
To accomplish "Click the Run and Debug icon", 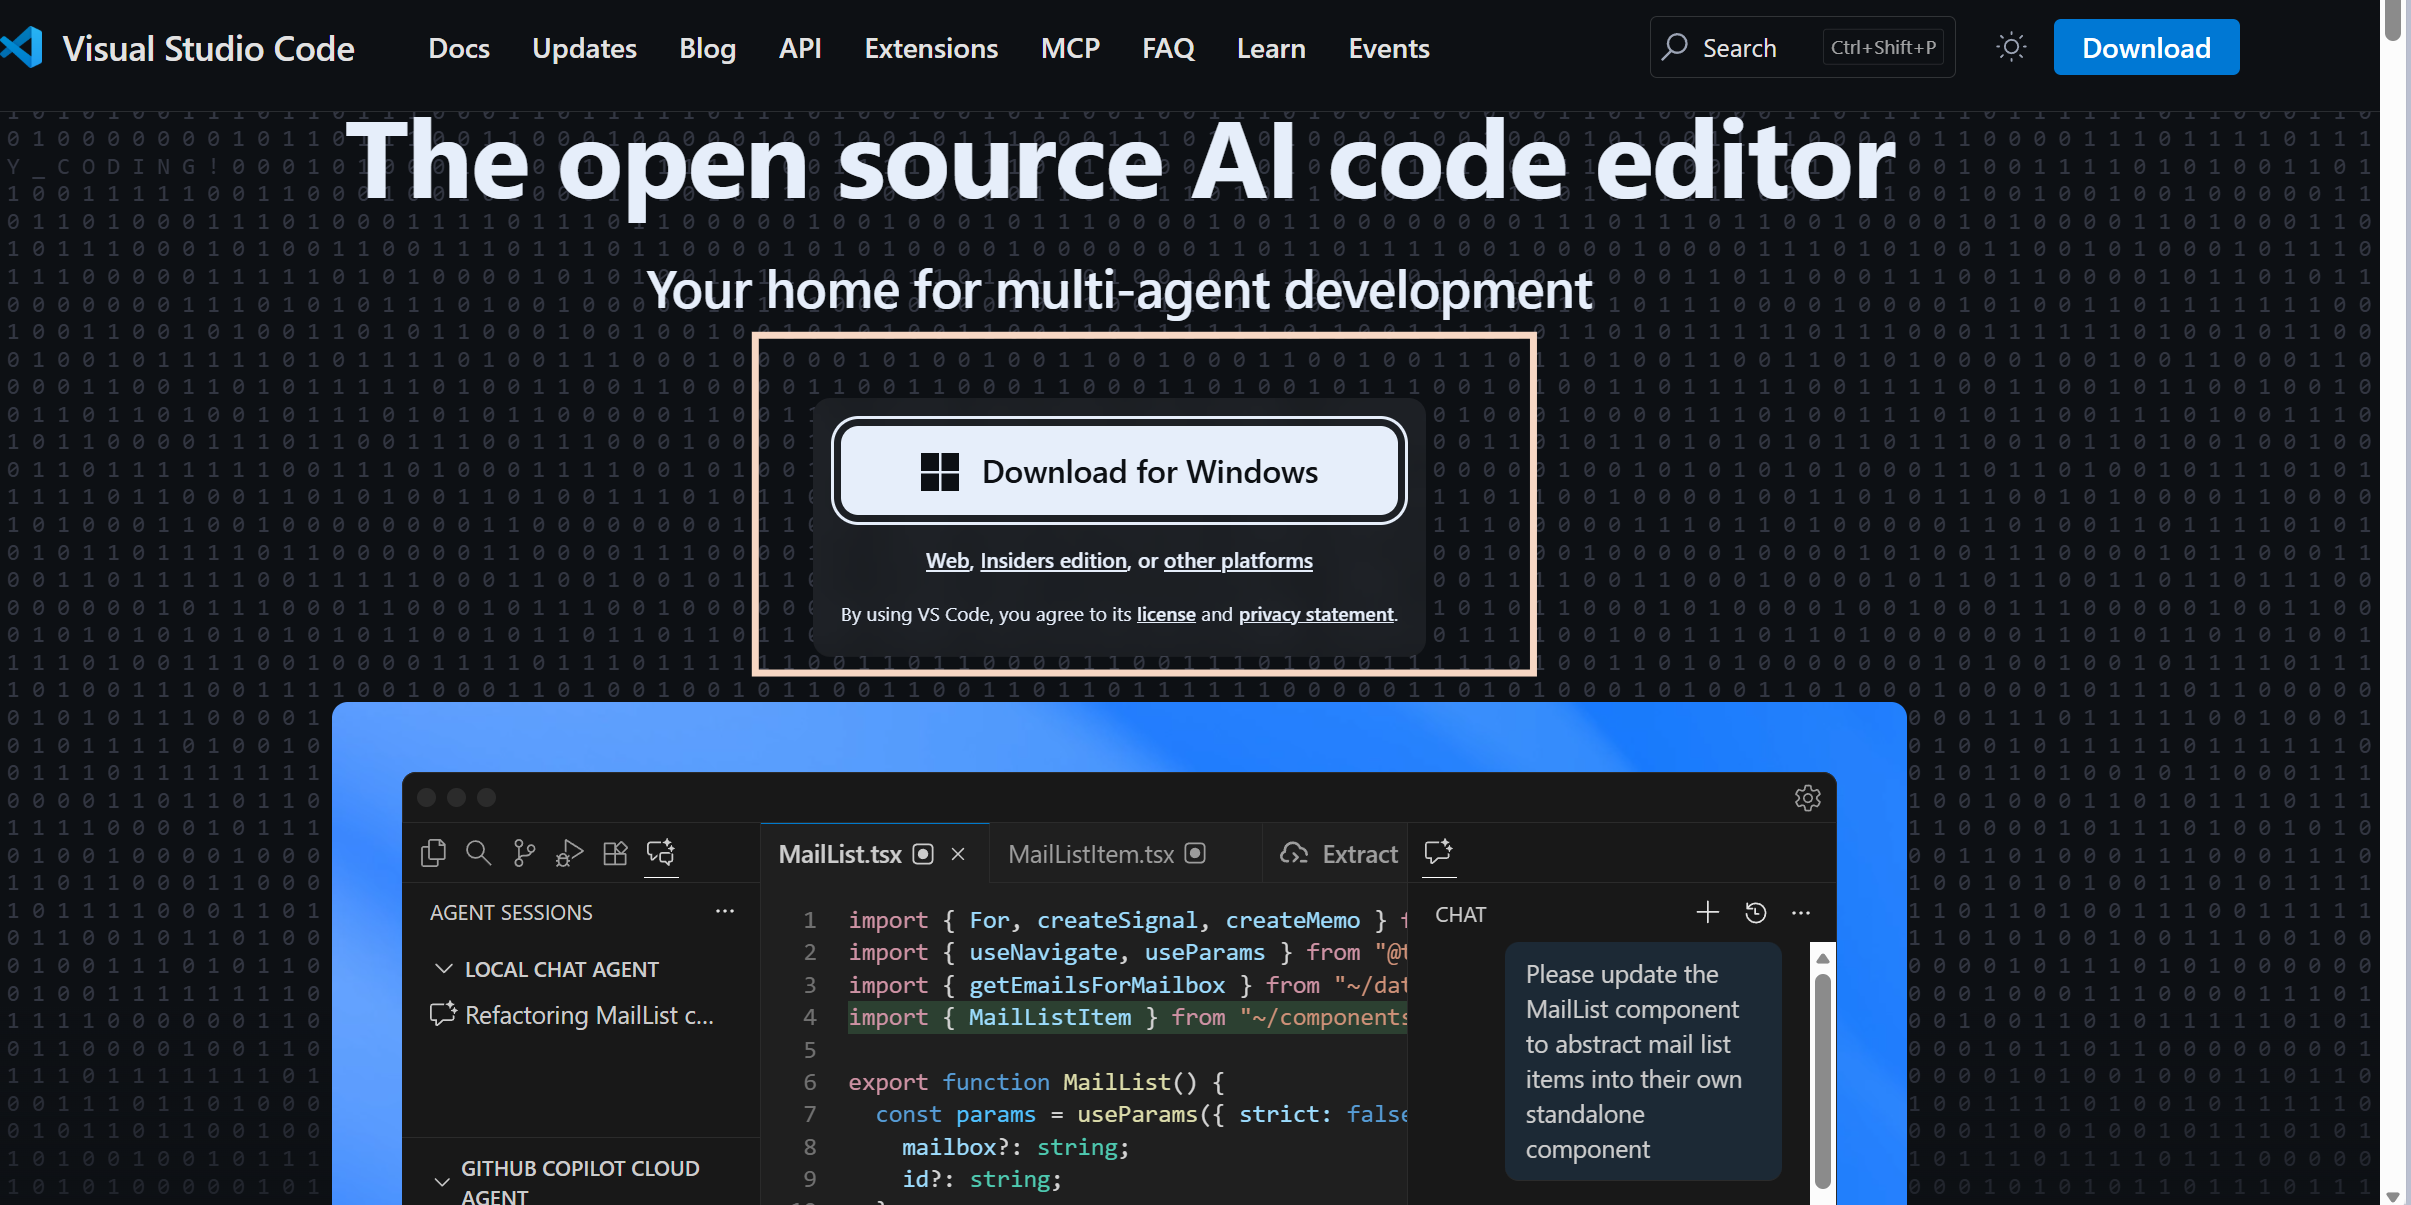I will [x=569, y=853].
